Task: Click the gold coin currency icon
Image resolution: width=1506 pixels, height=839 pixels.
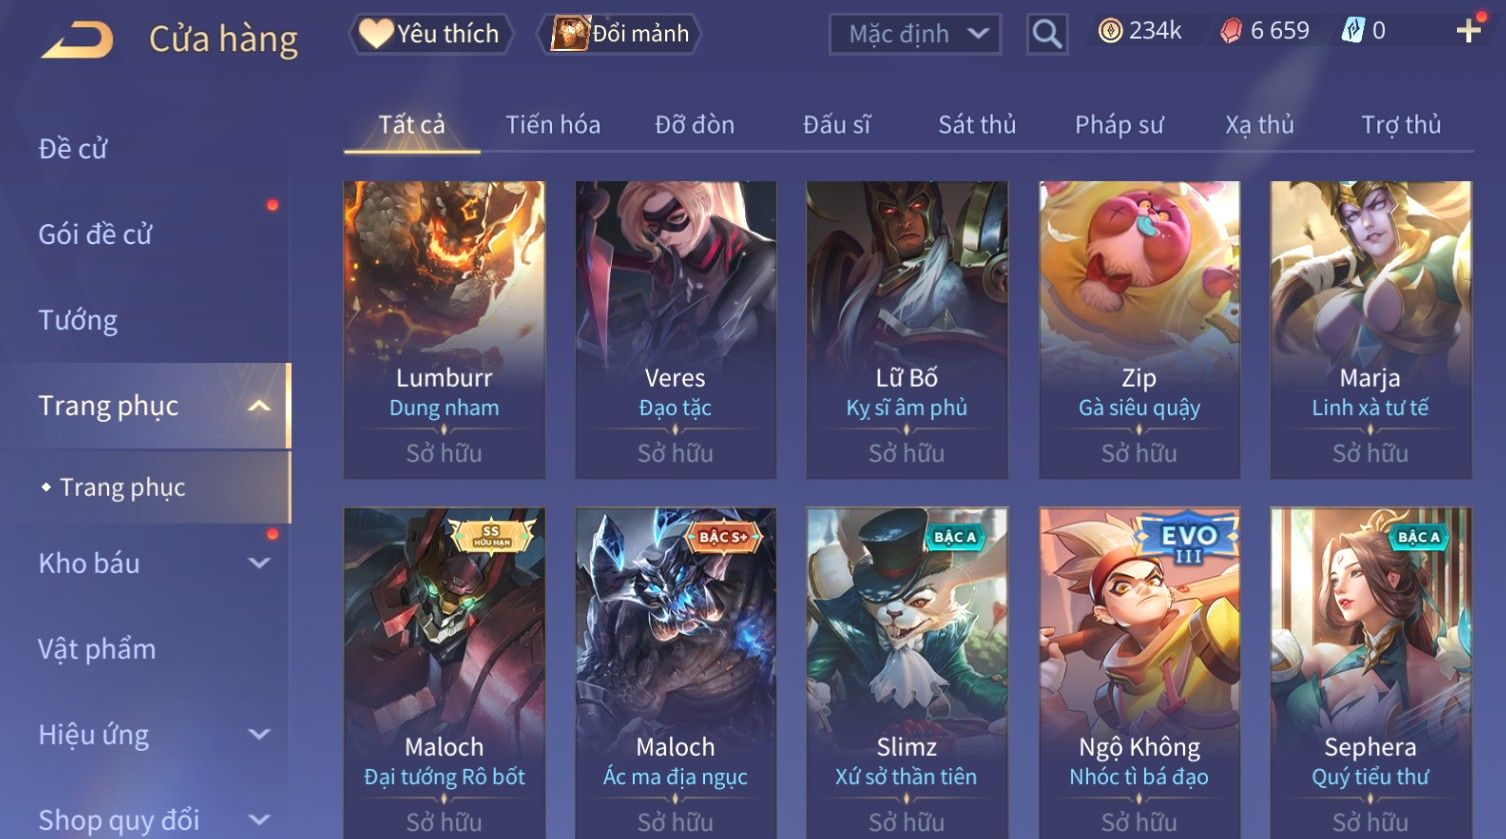Action: (x=1110, y=31)
